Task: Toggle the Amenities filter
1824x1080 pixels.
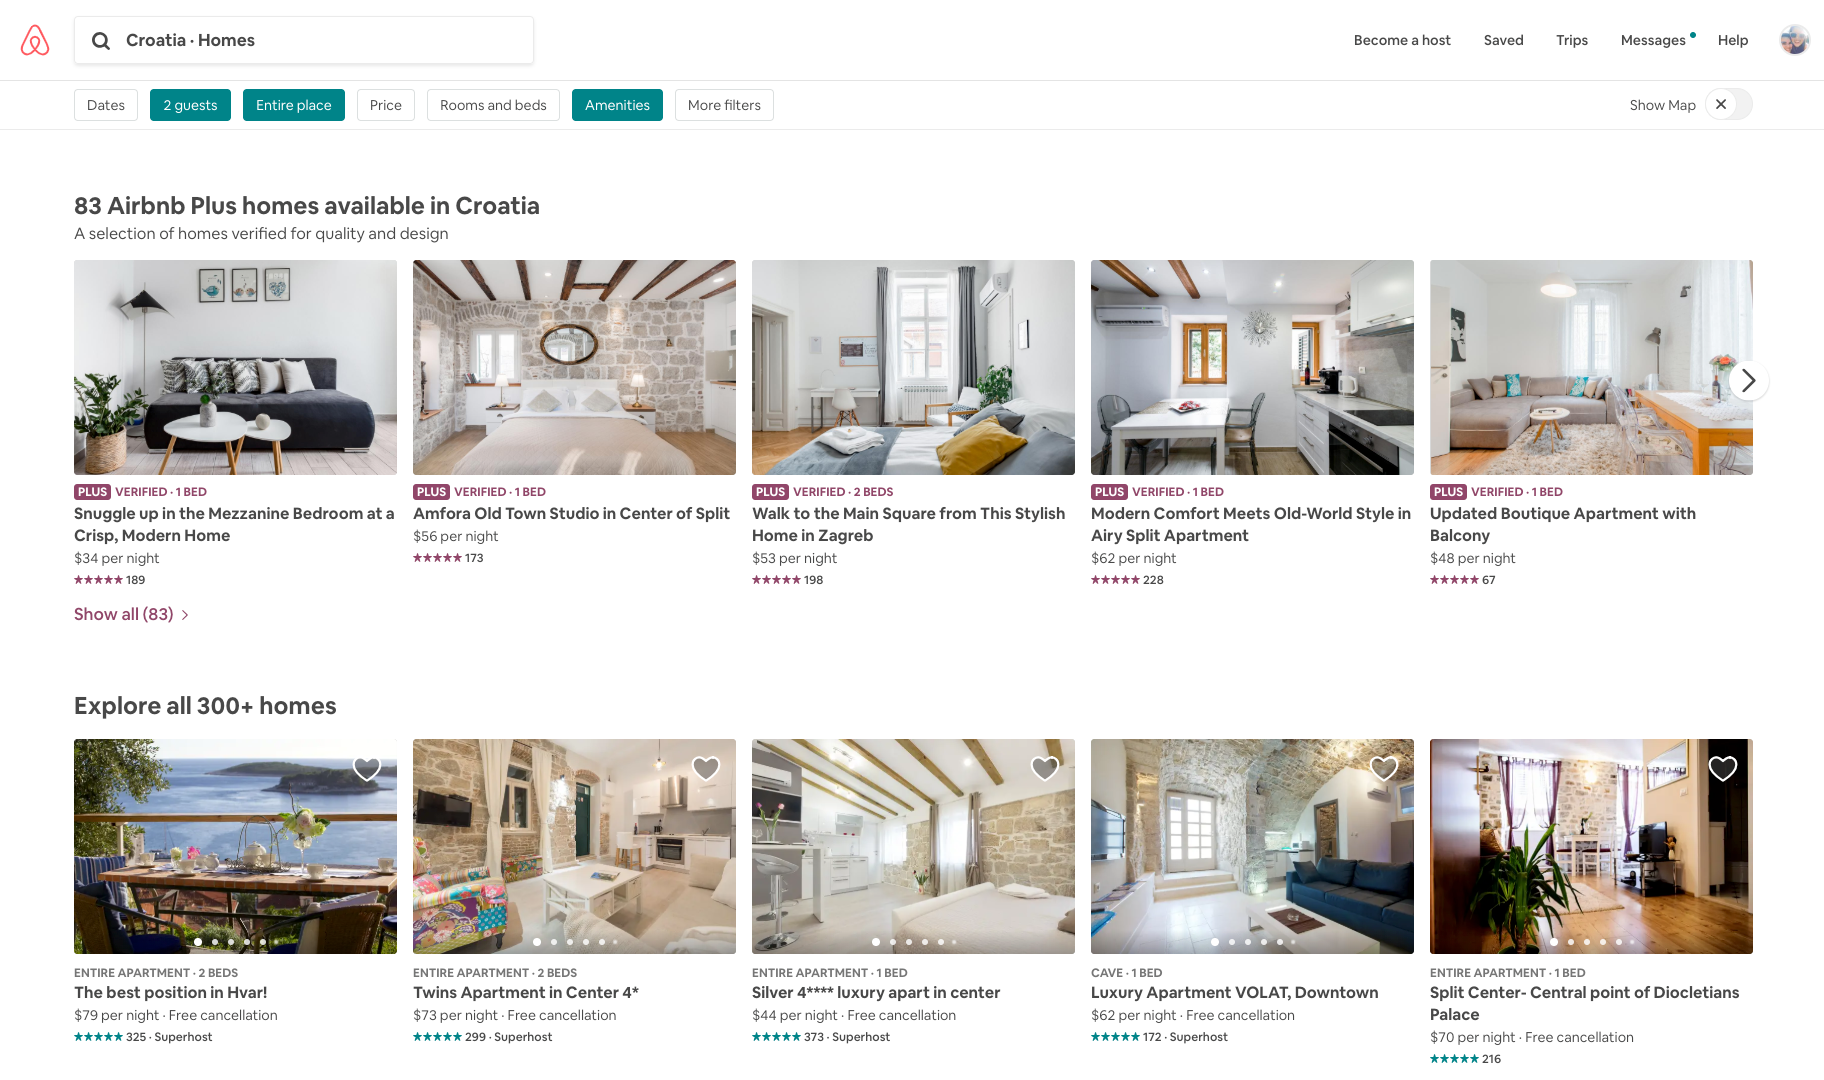Action: point(617,105)
